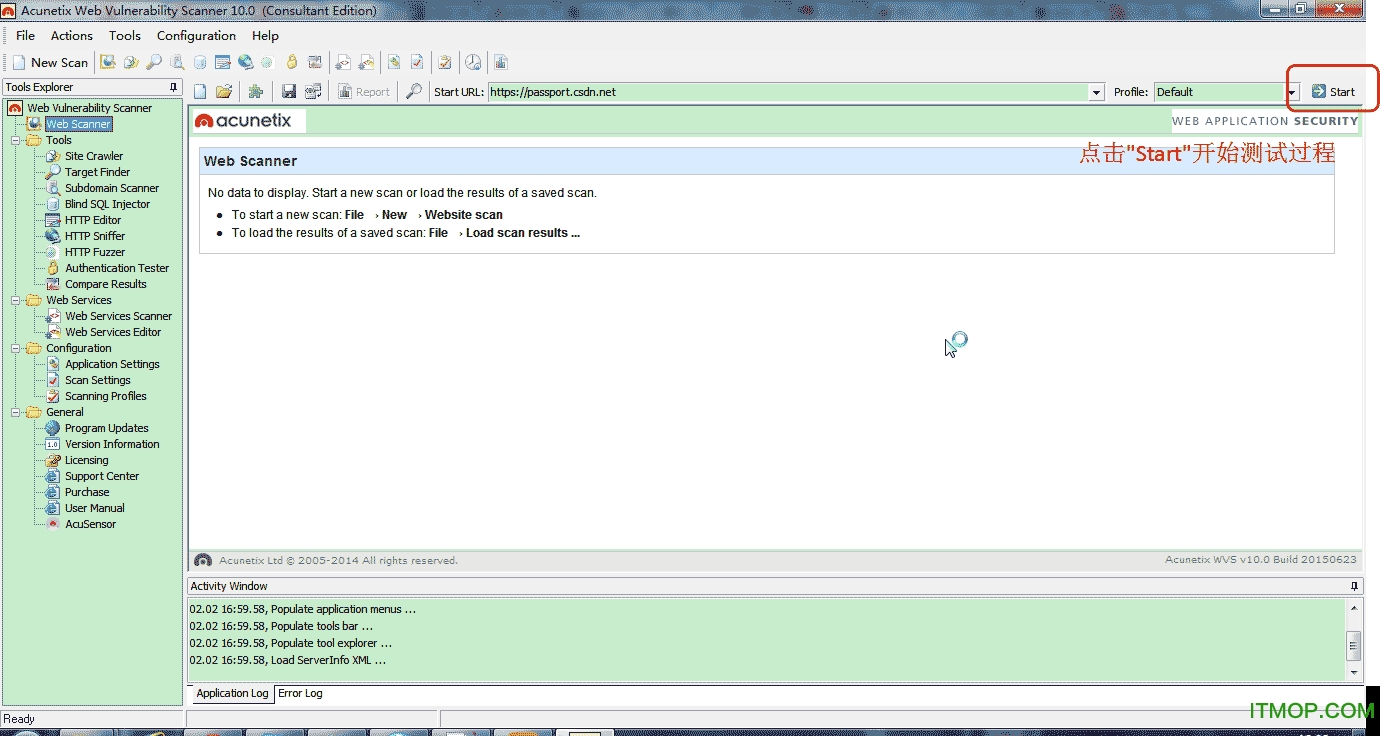This screenshot has height=736, width=1380.
Task: Select Scanning Profiles tree item
Action: [105, 396]
